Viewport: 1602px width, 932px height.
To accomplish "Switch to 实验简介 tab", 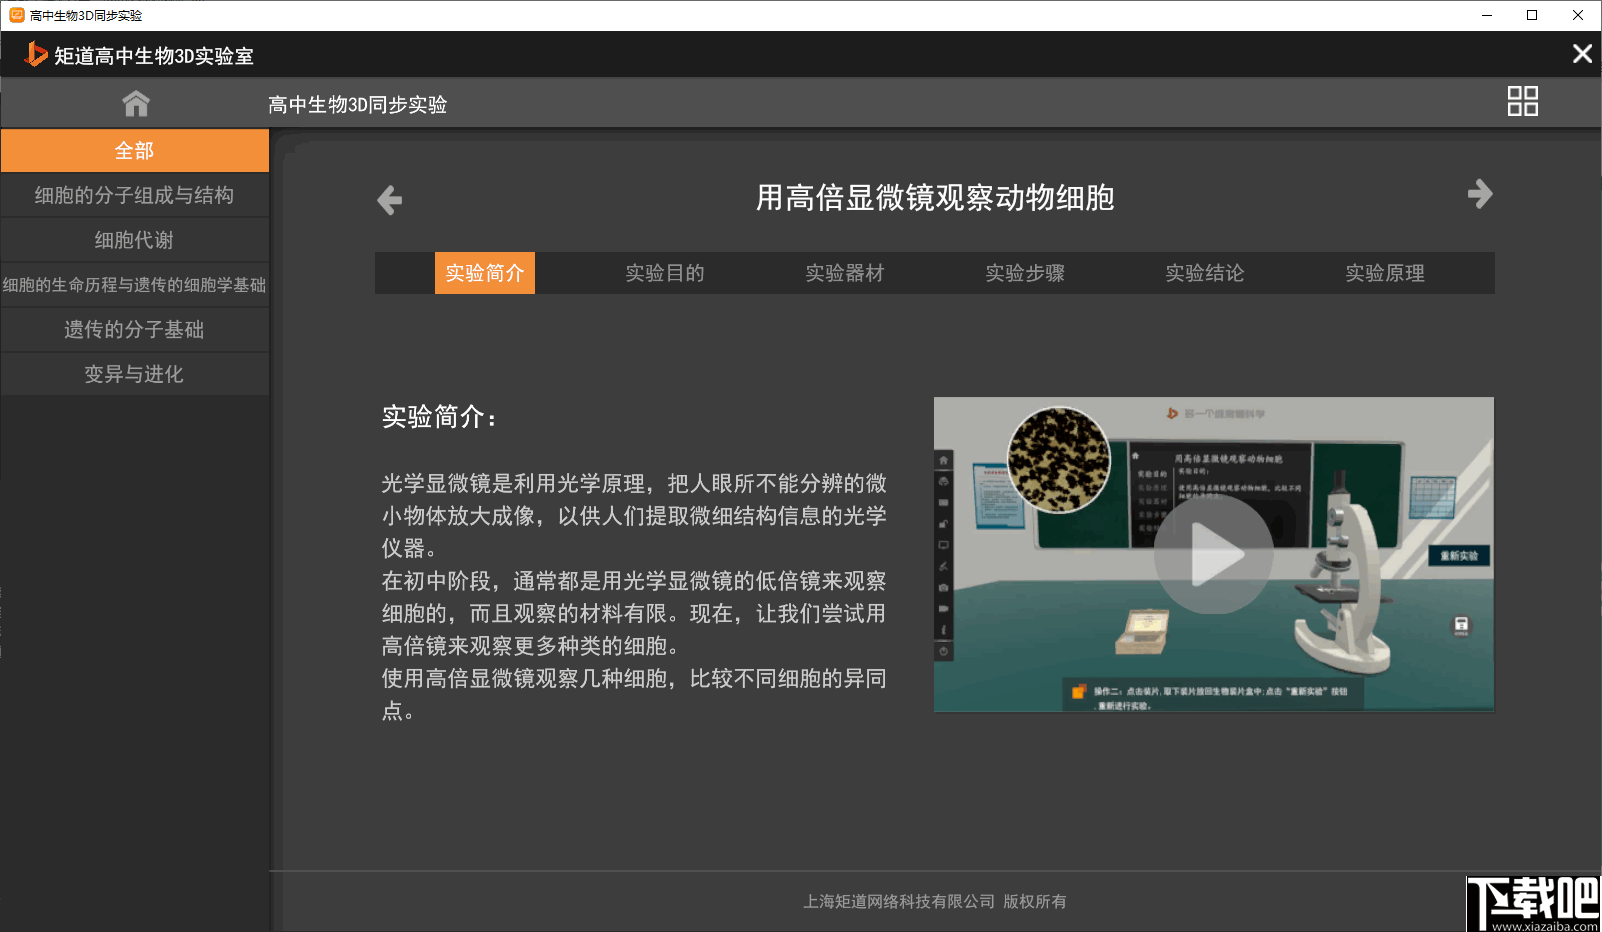I will click(485, 273).
